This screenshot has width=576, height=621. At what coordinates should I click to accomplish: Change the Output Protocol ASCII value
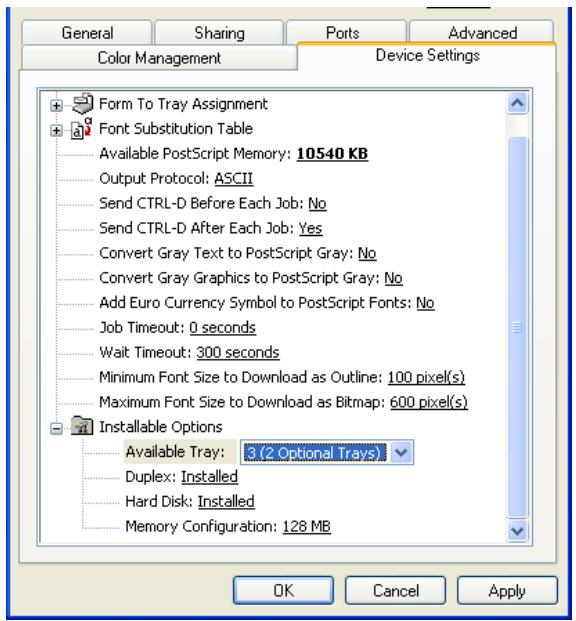[x=233, y=179]
